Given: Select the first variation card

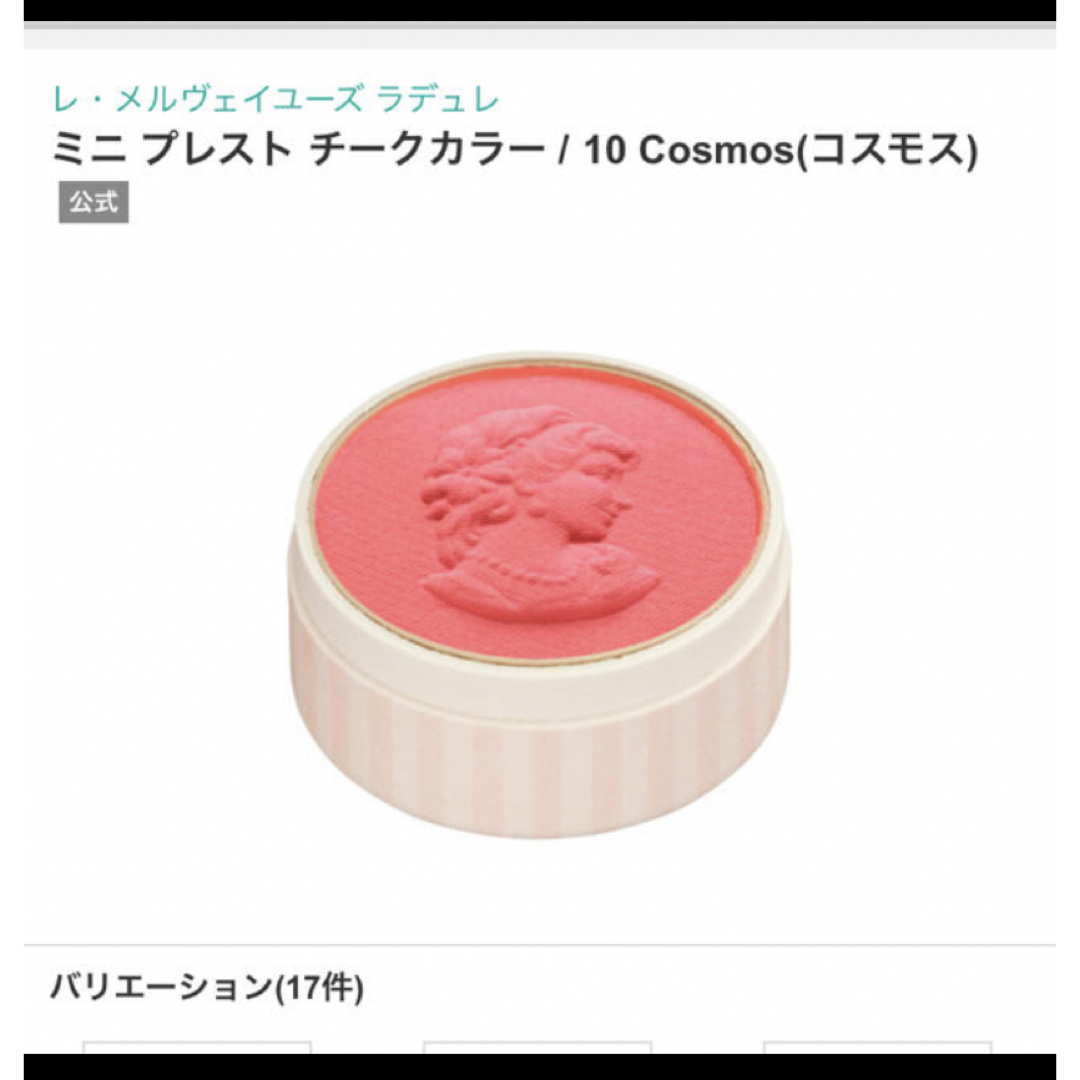Looking at the screenshot, I should (197, 1047).
